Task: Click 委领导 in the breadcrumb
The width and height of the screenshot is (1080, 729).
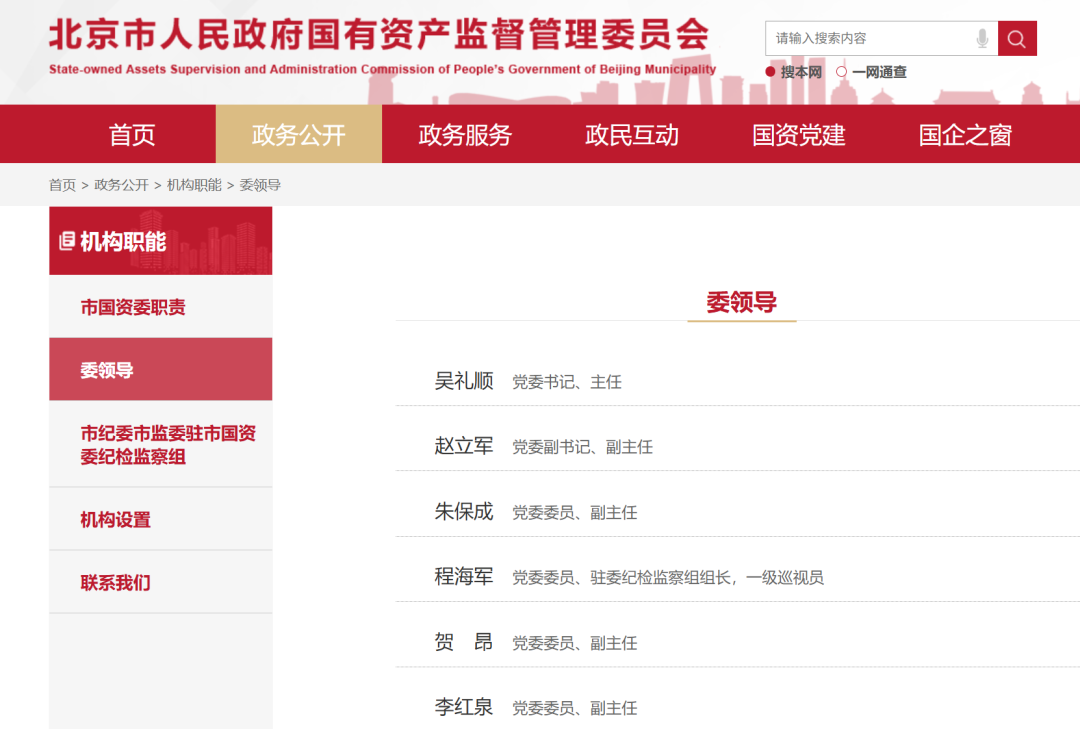Action: (x=260, y=185)
